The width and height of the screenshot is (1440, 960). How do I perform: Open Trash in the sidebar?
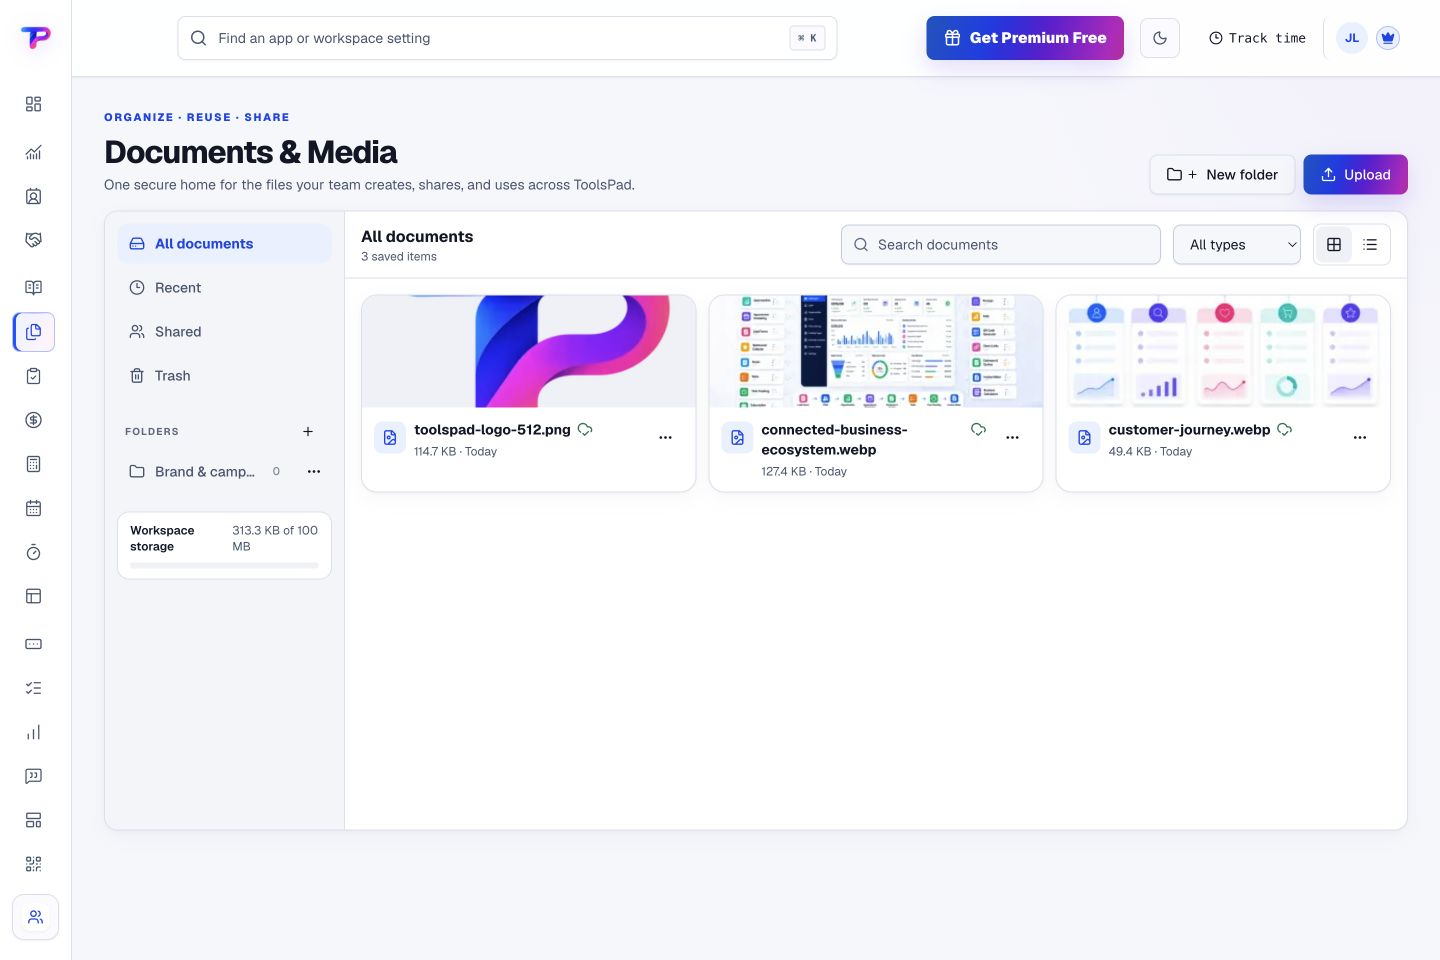click(224, 376)
